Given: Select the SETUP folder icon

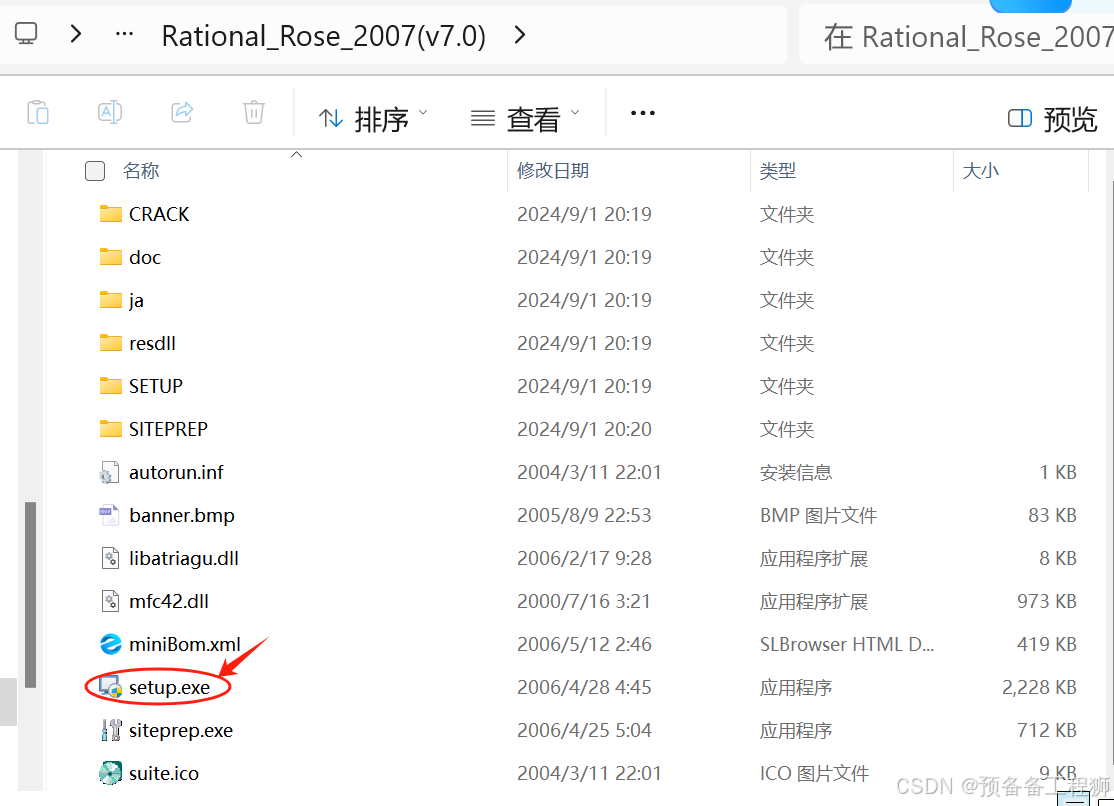Looking at the screenshot, I should tap(110, 385).
